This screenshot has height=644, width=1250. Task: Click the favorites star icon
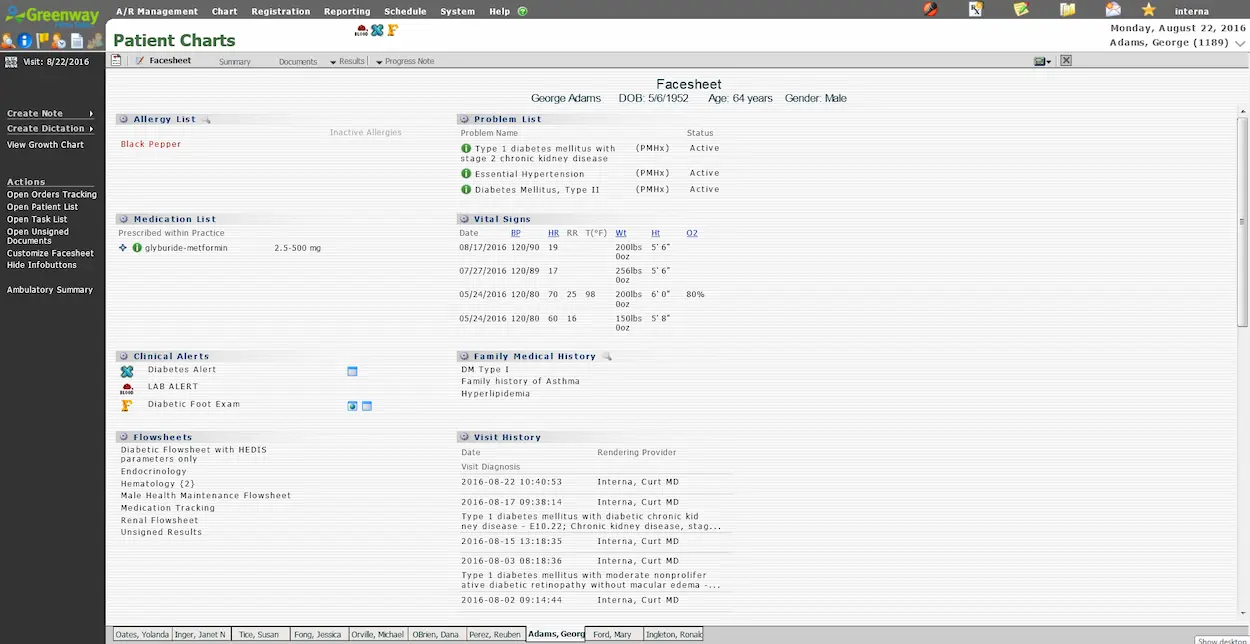tap(1148, 10)
